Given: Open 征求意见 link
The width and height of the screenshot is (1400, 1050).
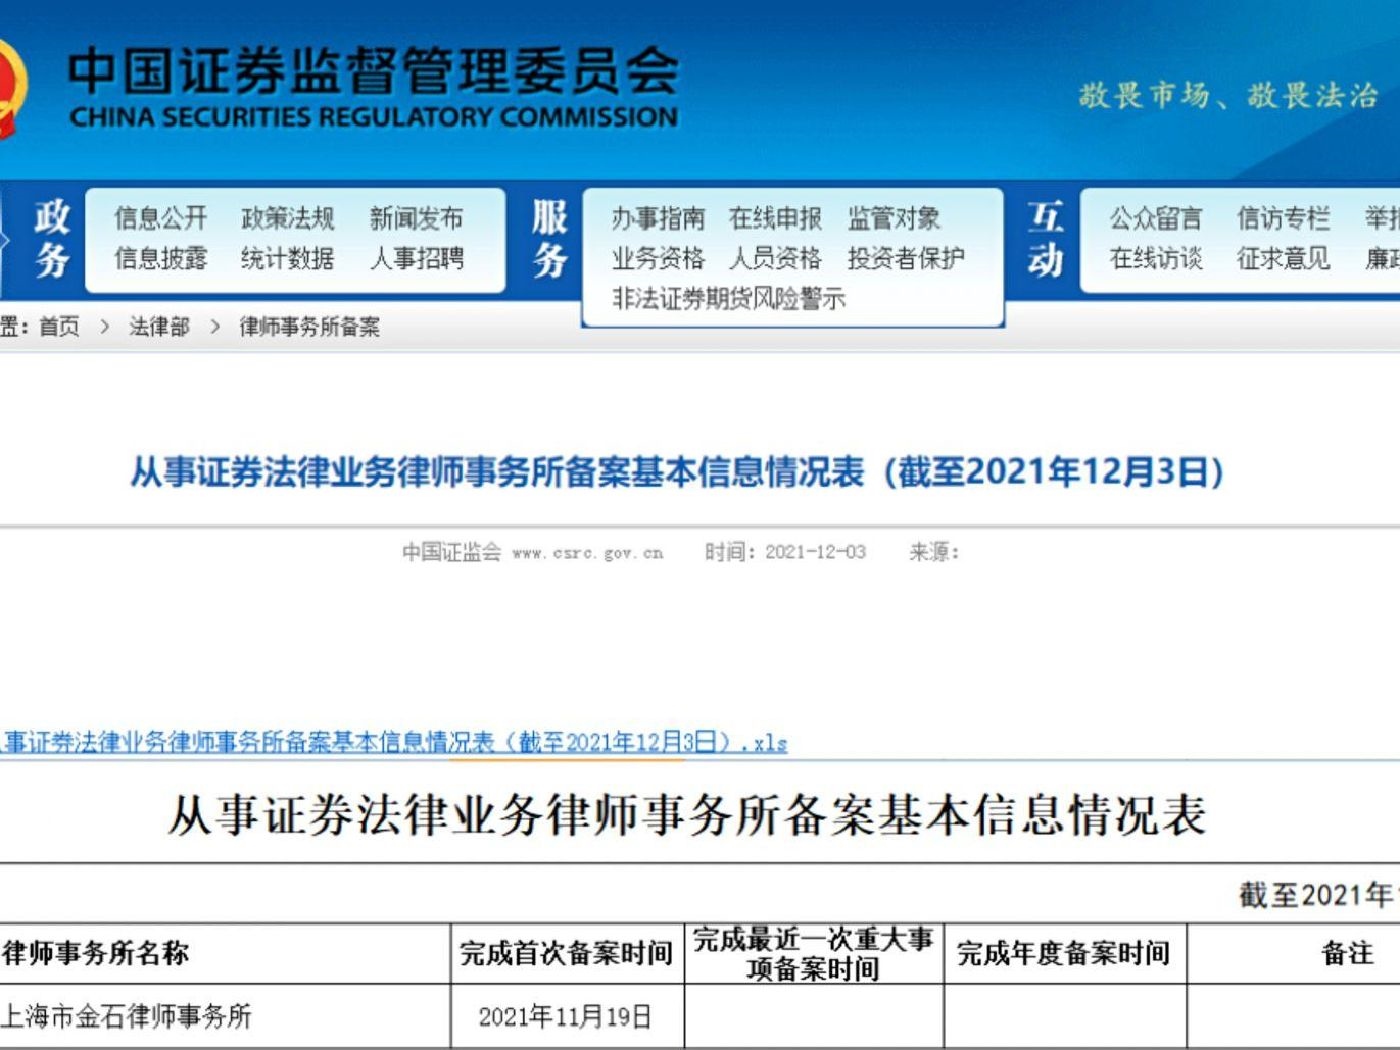Looking at the screenshot, I should tap(1284, 258).
